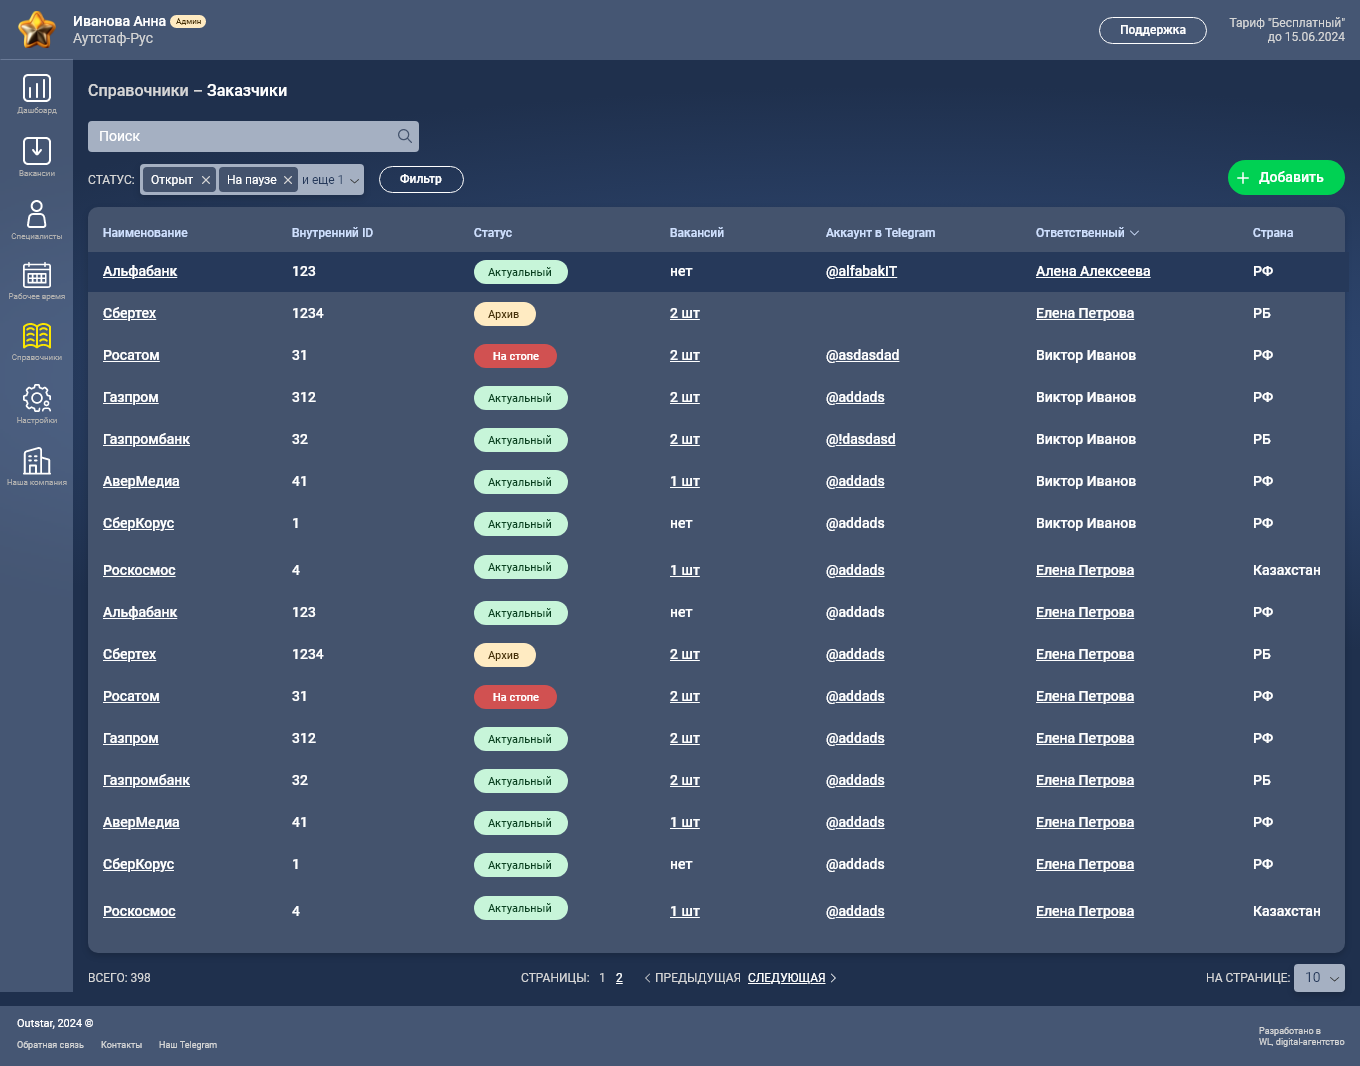This screenshot has height=1066, width=1360.
Task: Remove the 'На паузе' status filter tag
Action: pos(288,180)
